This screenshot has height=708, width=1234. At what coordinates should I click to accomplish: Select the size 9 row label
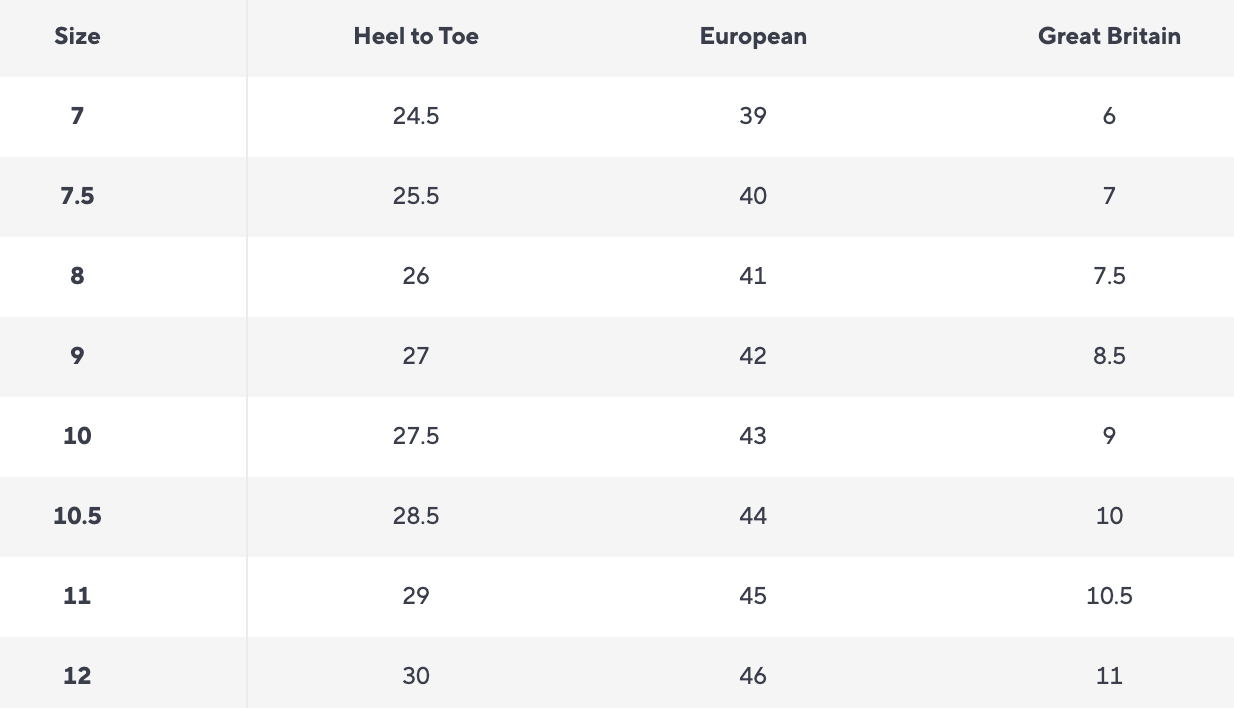click(77, 356)
